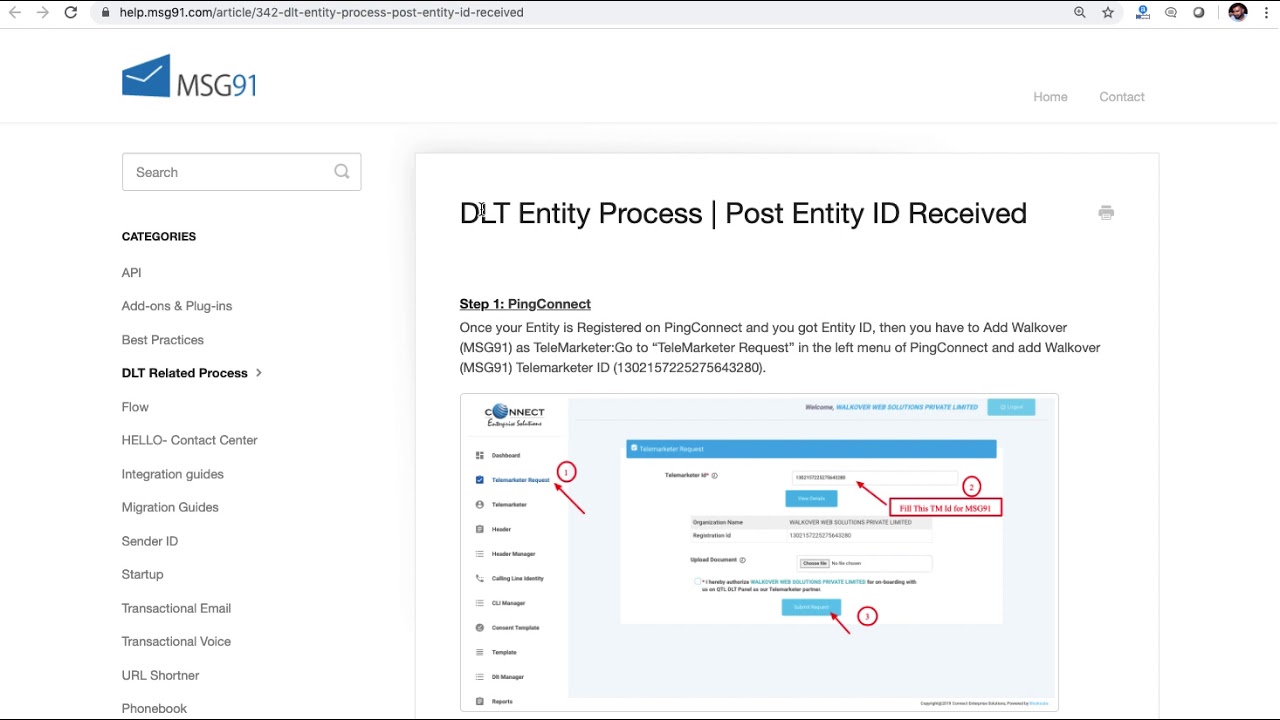Go to Home in top navigation

pyautogui.click(x=1050, y=97)
